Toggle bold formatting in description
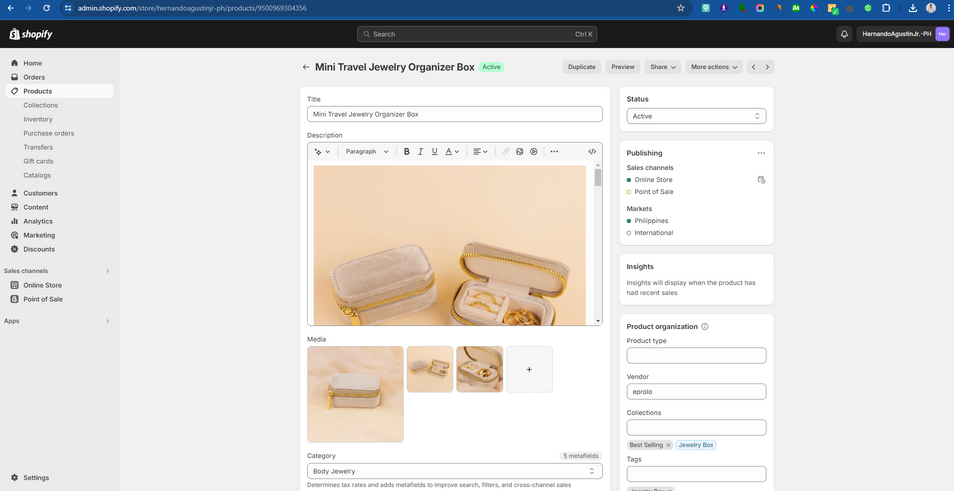The width and height of the screenshot is (954, 491). point(406,151)
